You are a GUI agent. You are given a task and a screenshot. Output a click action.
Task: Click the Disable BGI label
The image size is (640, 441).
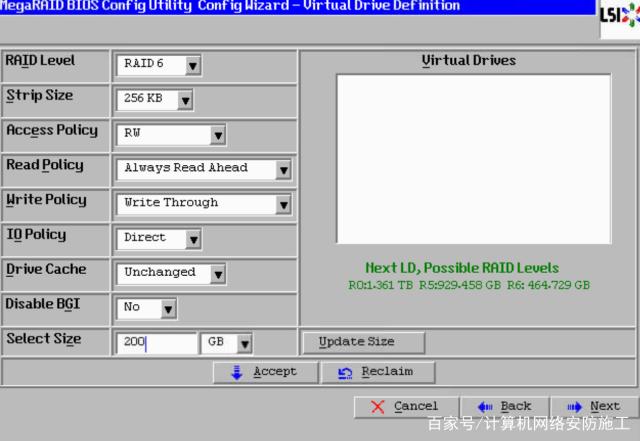coord(42,304)
